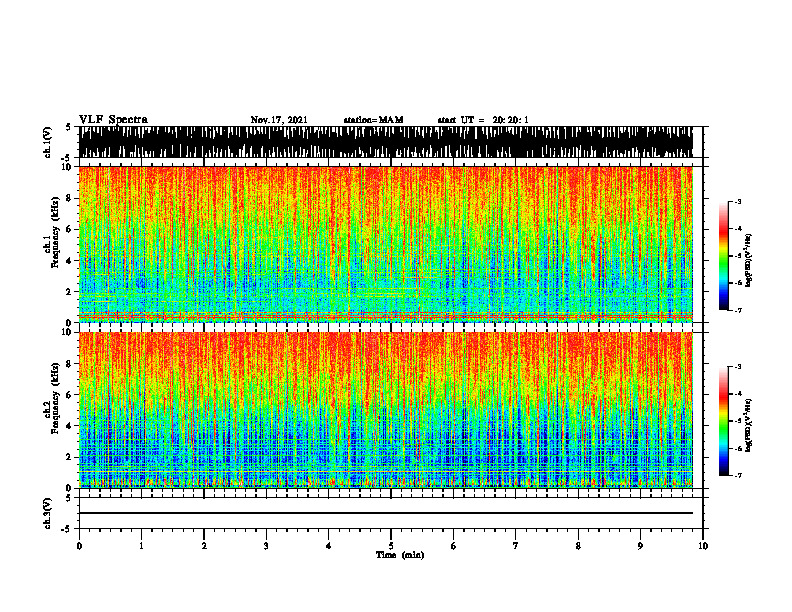Click time axis tick label "1"
The width and height of the screenshot is (792, 612).
(141, 546)
